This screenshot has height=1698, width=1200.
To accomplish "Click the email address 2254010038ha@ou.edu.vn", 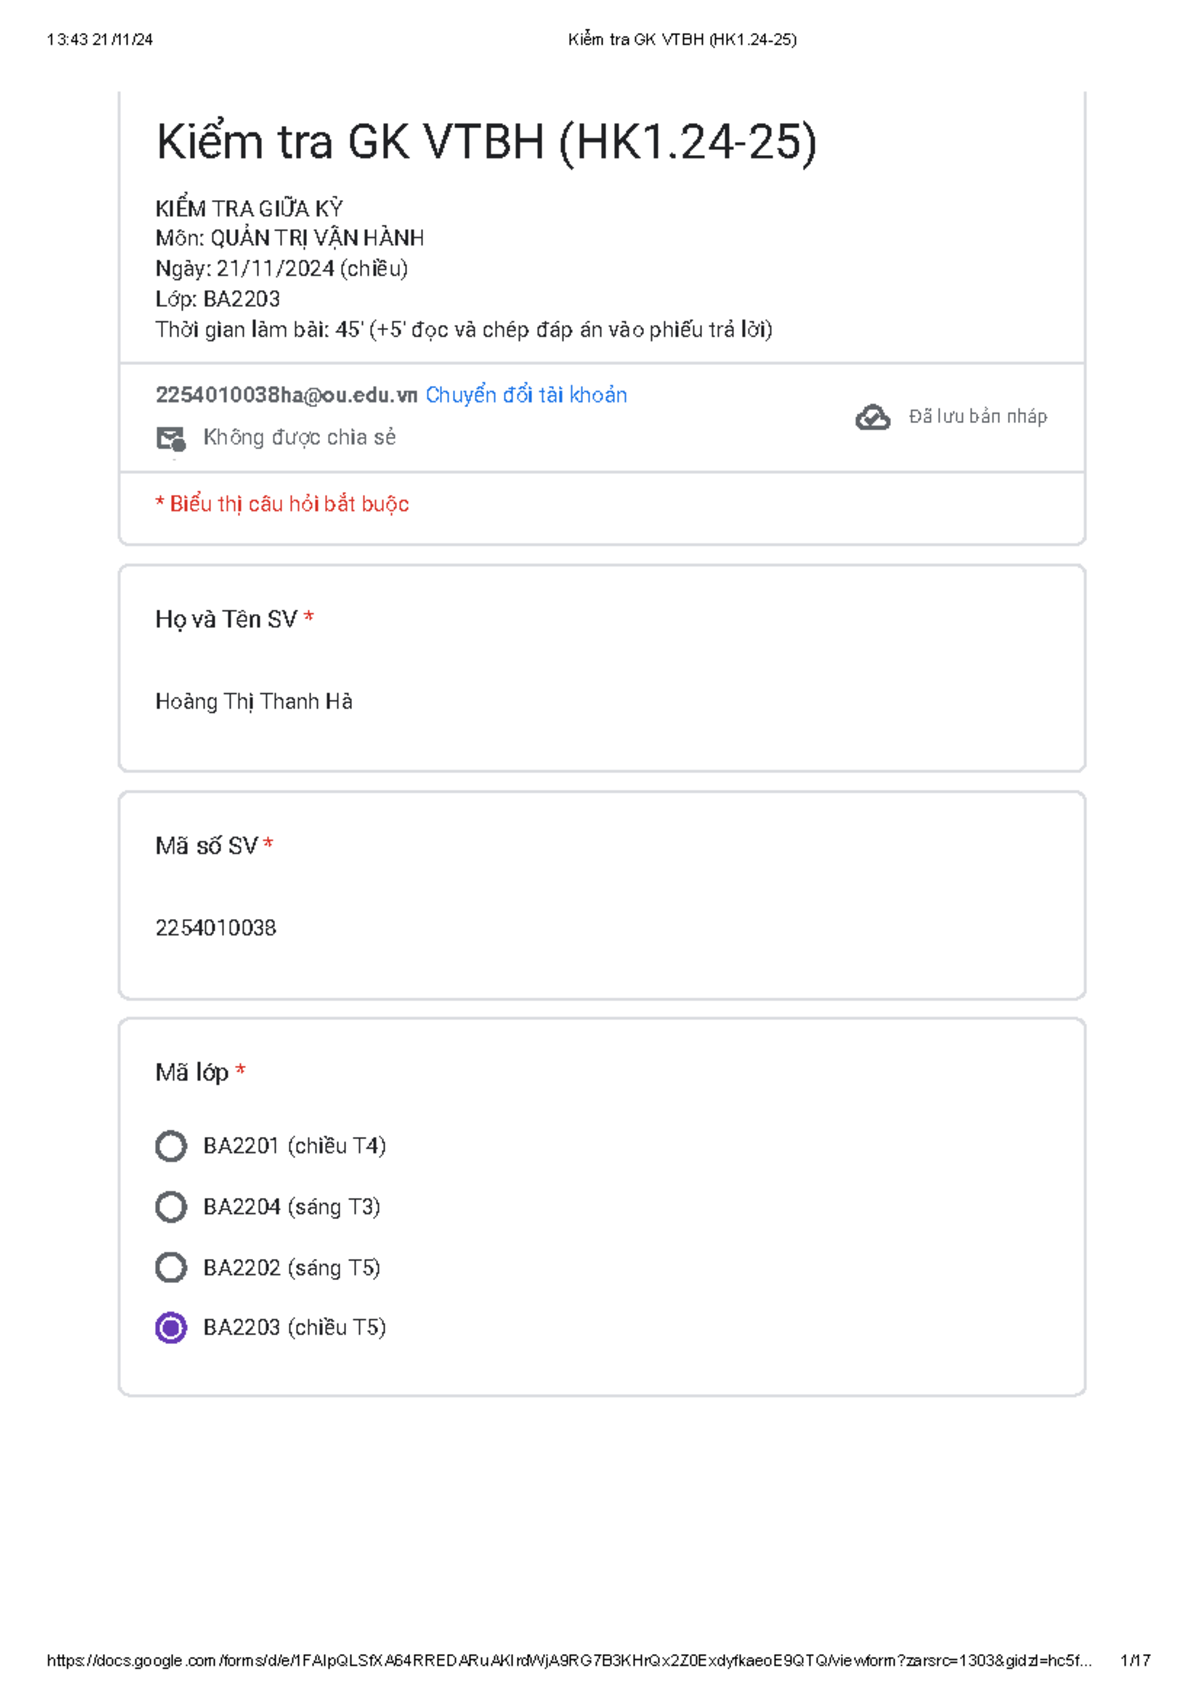I will (286, 395).
